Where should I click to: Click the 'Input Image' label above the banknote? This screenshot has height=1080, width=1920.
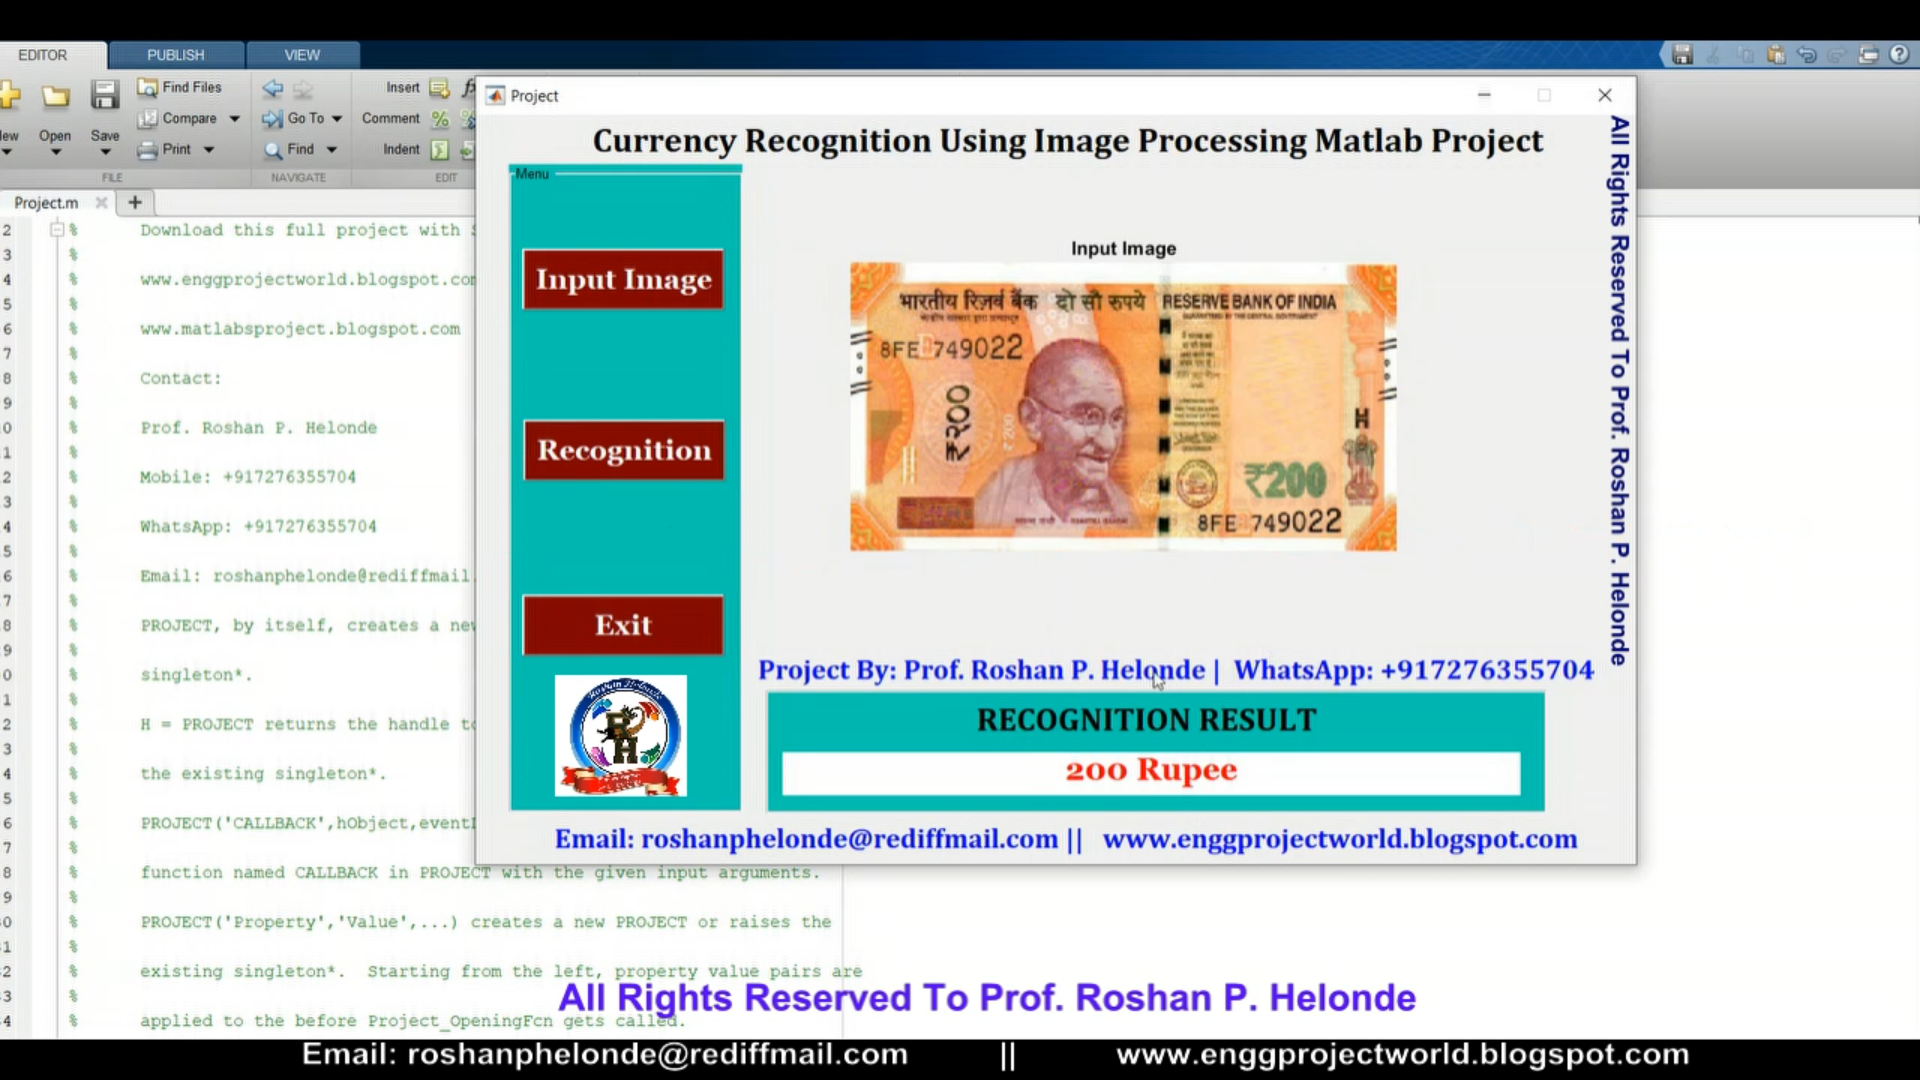1123,249
